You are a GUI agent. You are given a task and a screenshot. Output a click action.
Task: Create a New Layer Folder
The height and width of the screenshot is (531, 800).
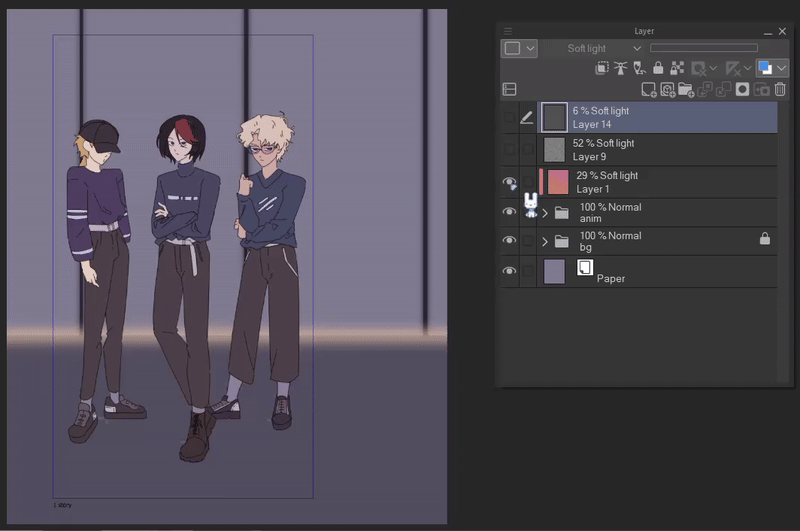click(686, 90)
